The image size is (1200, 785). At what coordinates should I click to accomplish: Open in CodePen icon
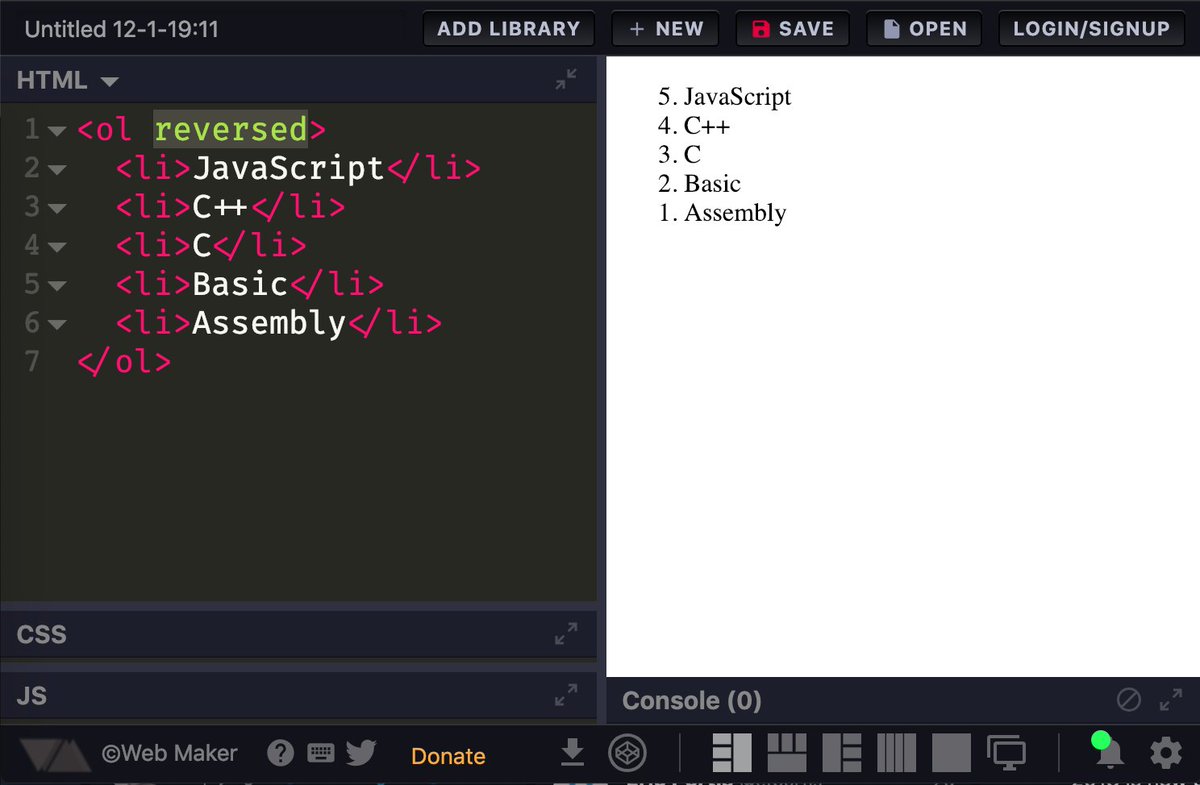[629, 753]
